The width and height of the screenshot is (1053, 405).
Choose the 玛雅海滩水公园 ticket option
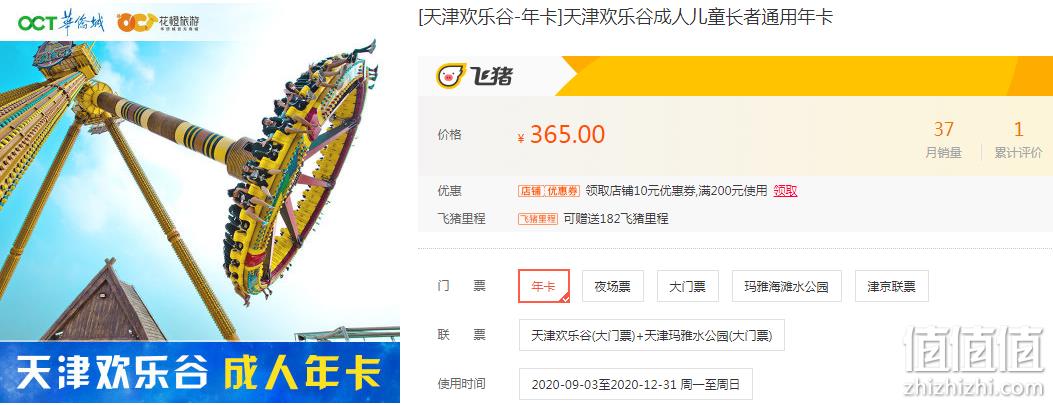786,286
